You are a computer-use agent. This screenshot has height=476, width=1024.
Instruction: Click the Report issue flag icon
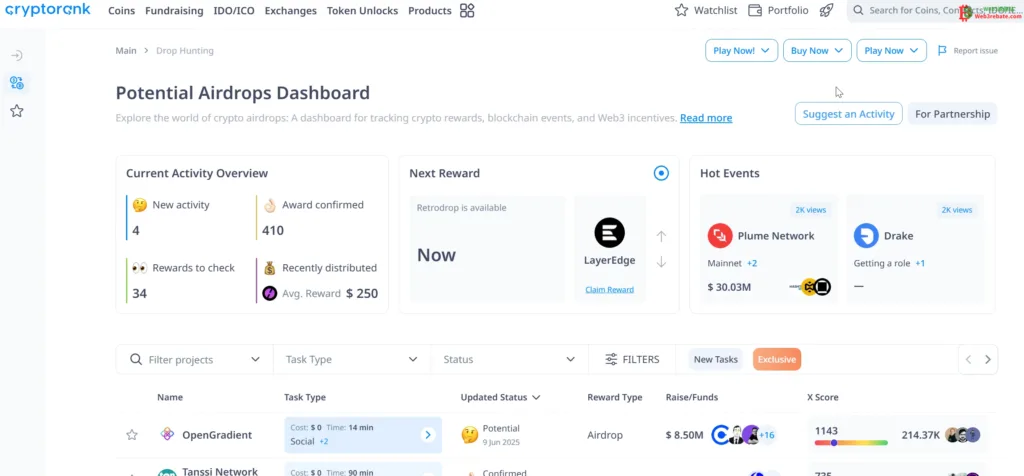tap(942, 51)
